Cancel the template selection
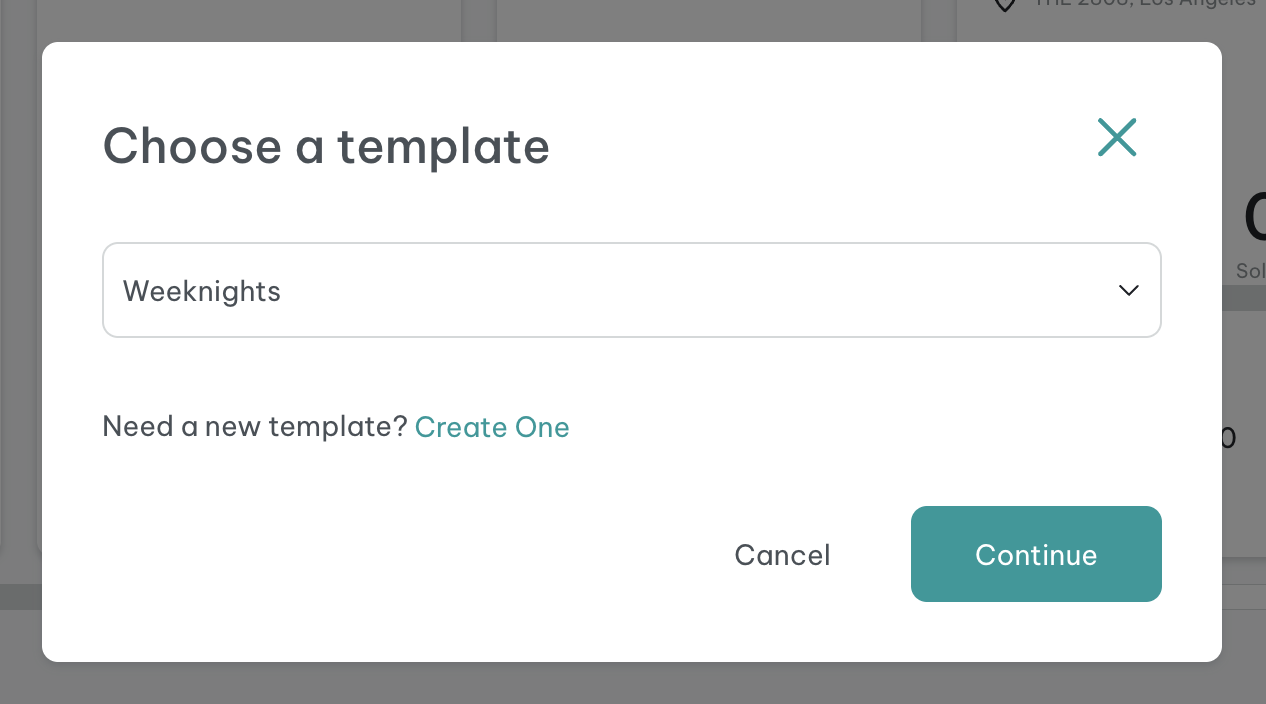 click(782, 555)
